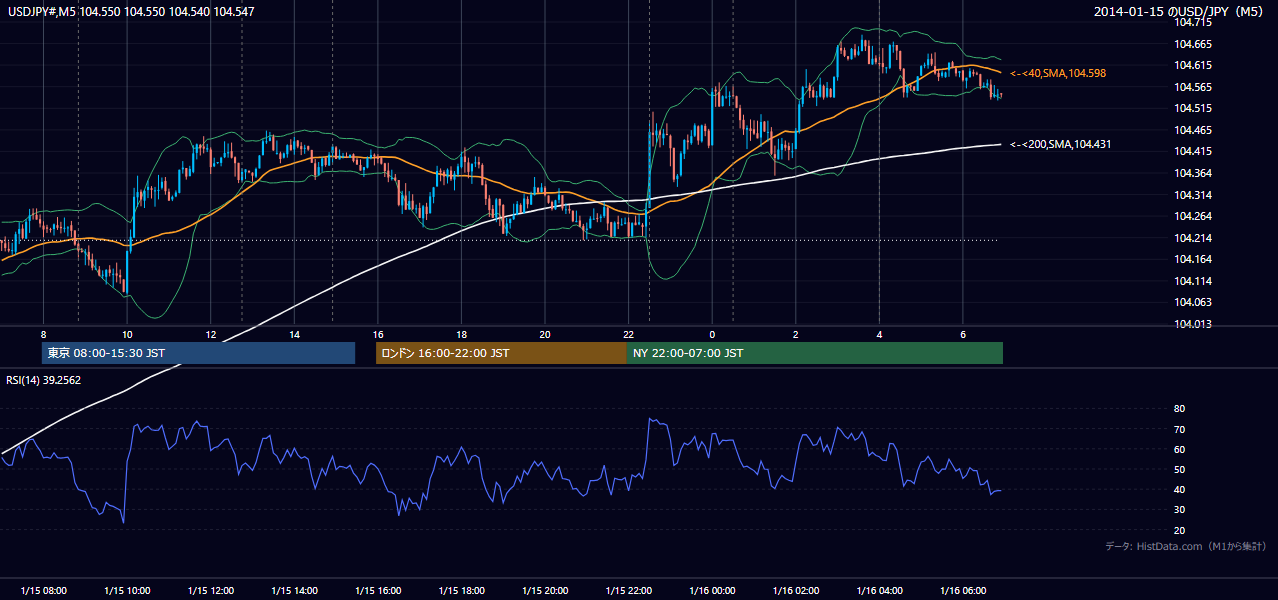
Task: Click the 1/15 22:00 time axis label
Action: tap(628, 591)
